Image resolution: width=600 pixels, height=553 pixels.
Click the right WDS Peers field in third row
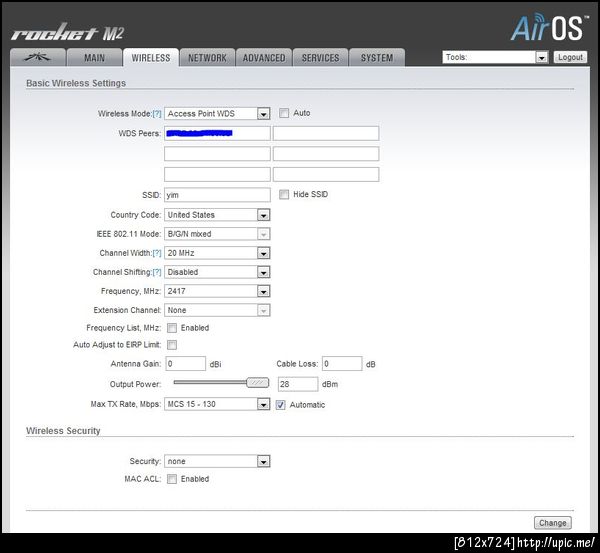326,174
